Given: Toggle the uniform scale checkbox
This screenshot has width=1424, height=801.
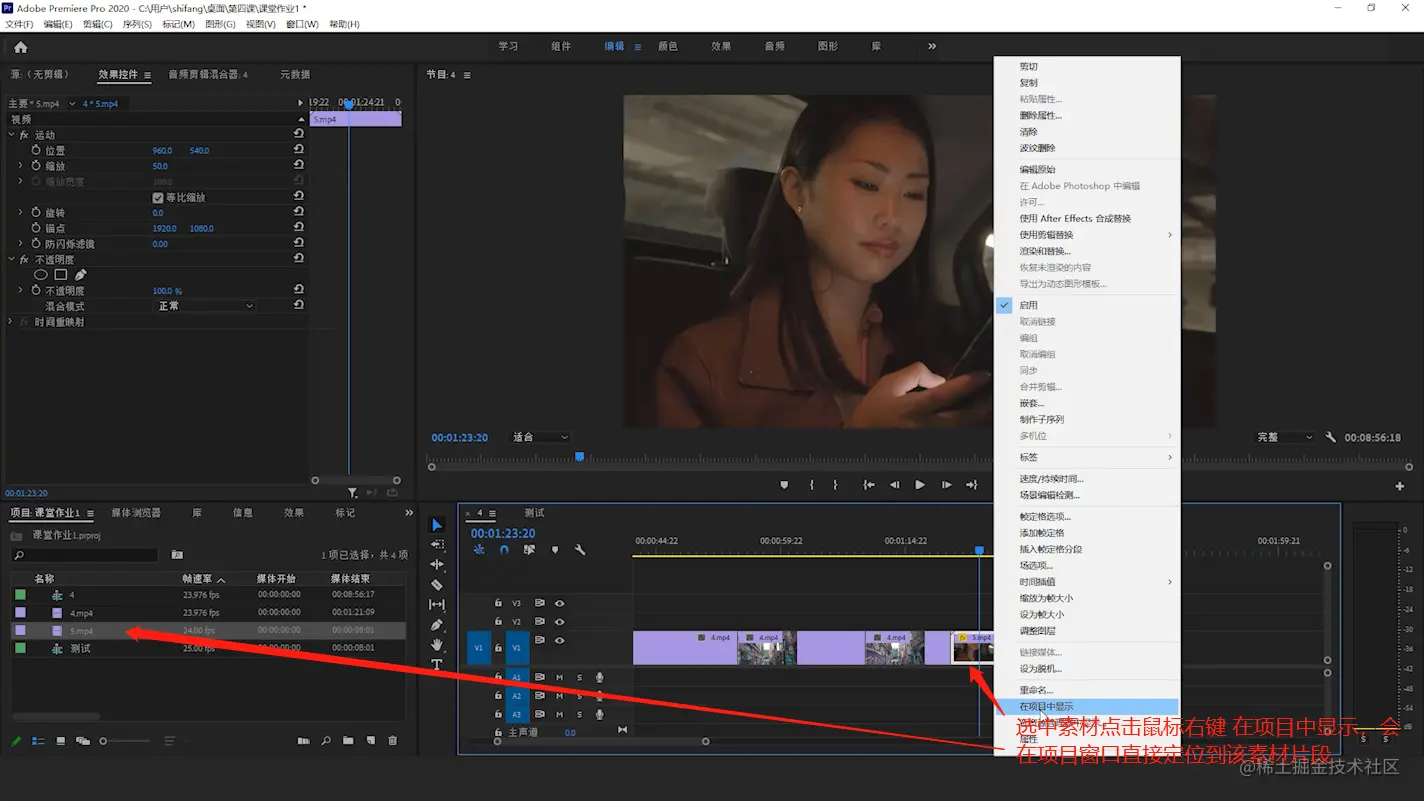Looking at the screenshot, I should pyautogui.click(x=158, y=197).
